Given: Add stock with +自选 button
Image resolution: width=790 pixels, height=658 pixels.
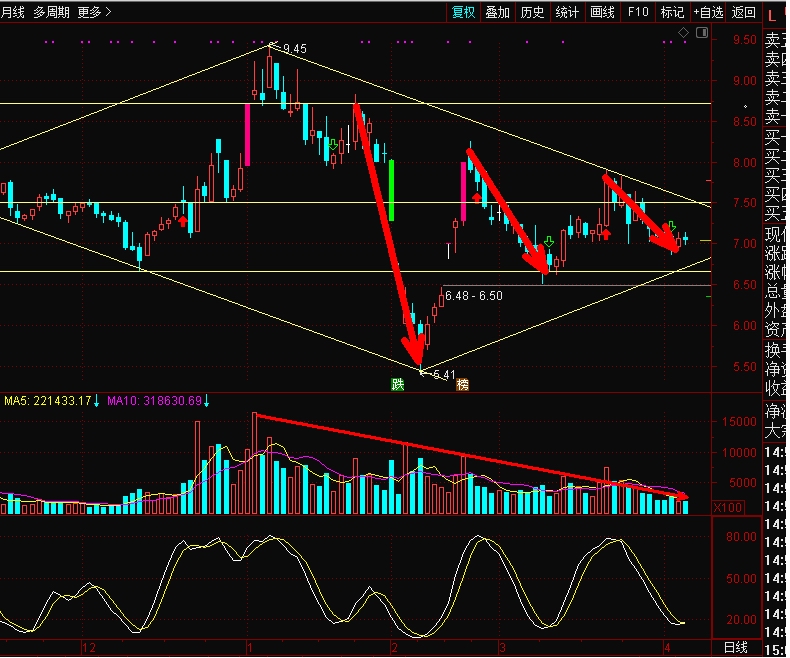Looking at the screenshot, I should point(708,12).
